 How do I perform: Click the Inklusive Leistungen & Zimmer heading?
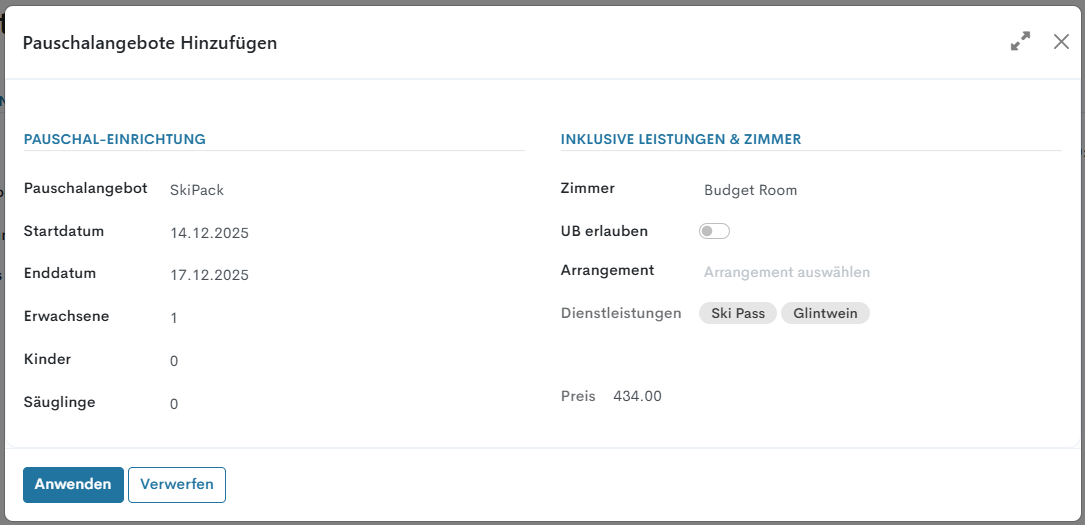pos(681,139)
